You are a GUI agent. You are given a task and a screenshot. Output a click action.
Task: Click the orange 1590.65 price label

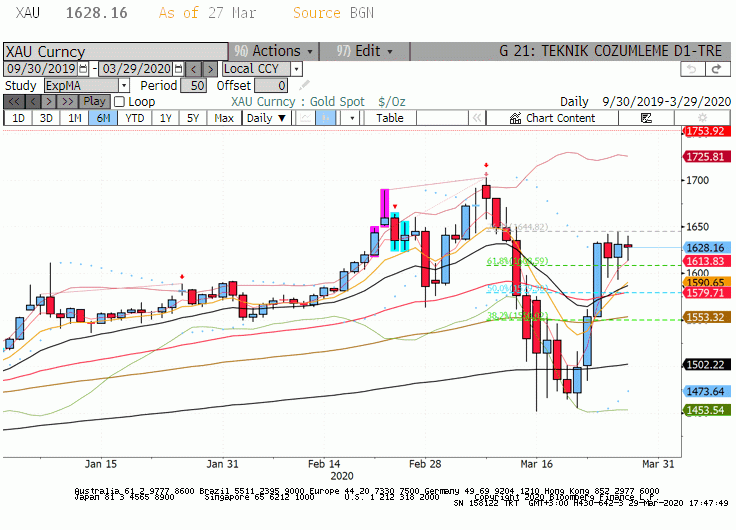pos(707,282)
